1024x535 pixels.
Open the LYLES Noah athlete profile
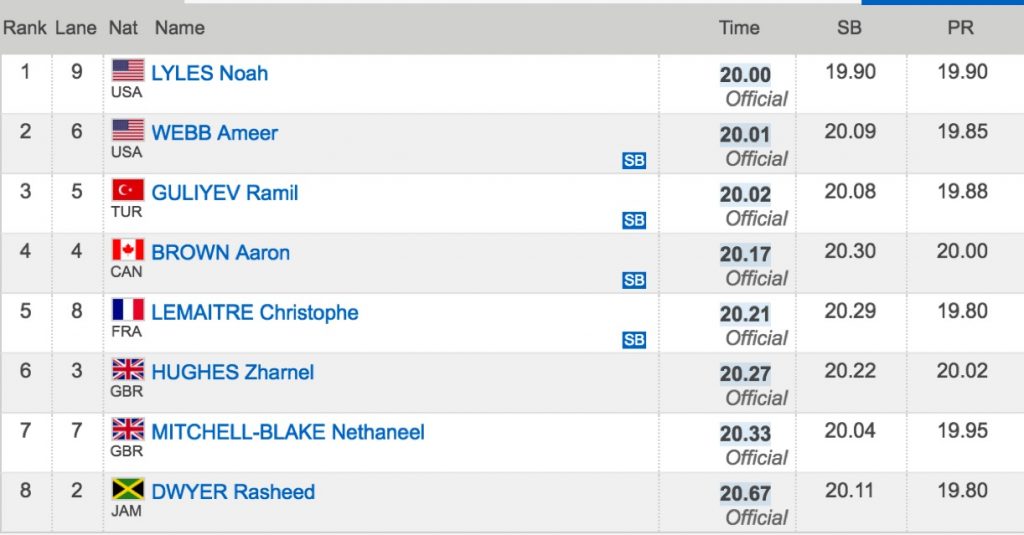pyautogui.click(x=210, y=73)
